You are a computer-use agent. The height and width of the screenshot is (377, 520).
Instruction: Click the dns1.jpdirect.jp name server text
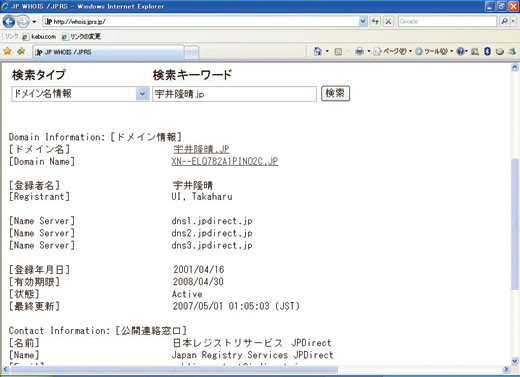tap(212, 221)
